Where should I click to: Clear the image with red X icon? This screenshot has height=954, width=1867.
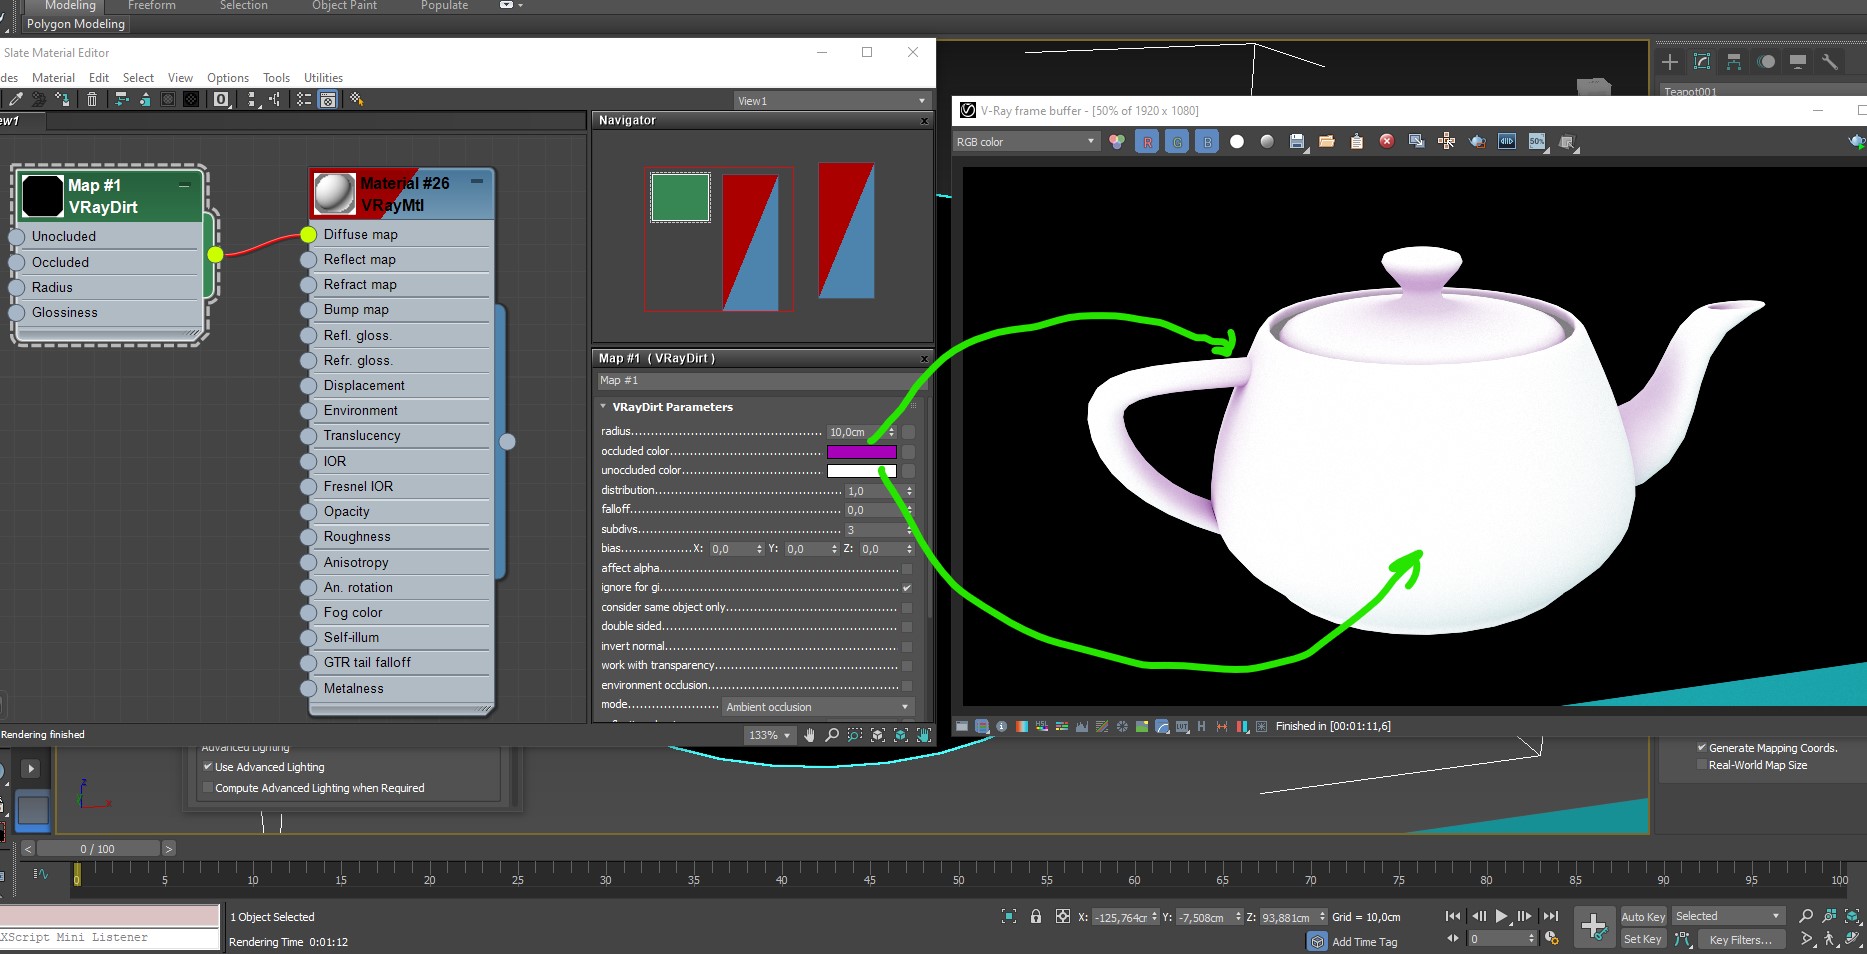point(1386,141)
